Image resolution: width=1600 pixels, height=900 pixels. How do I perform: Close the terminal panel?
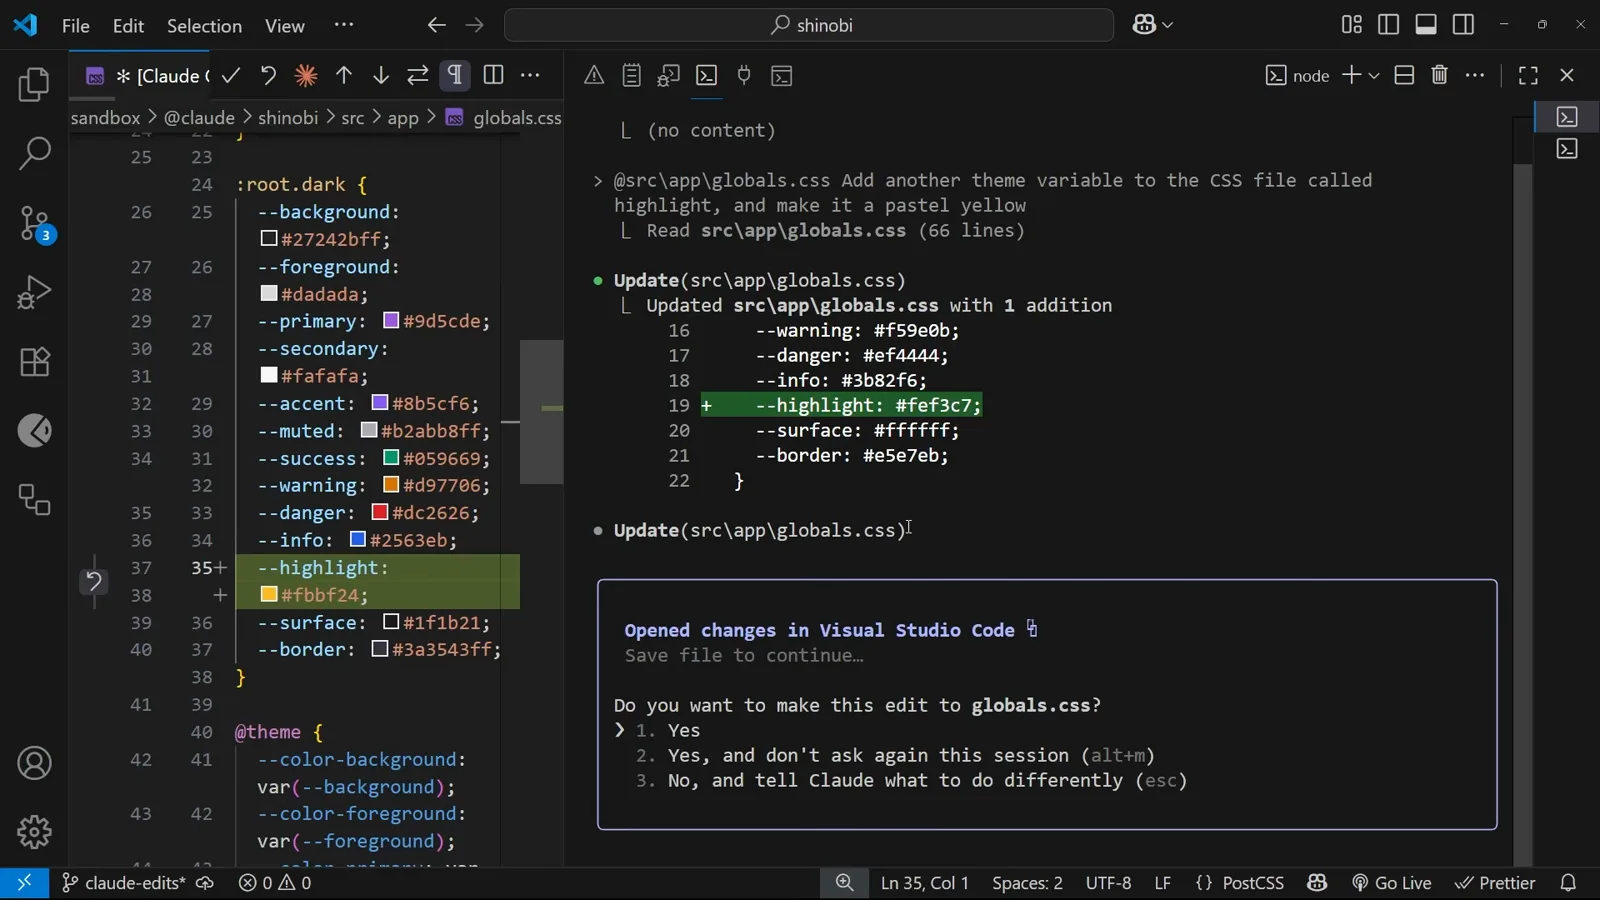point(1567,75)
